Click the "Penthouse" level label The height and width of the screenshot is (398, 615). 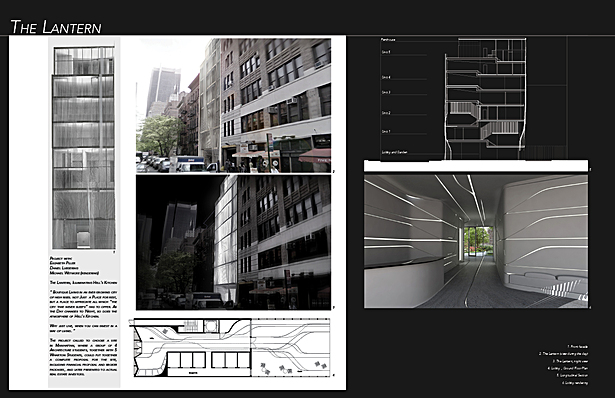point(388,40)
